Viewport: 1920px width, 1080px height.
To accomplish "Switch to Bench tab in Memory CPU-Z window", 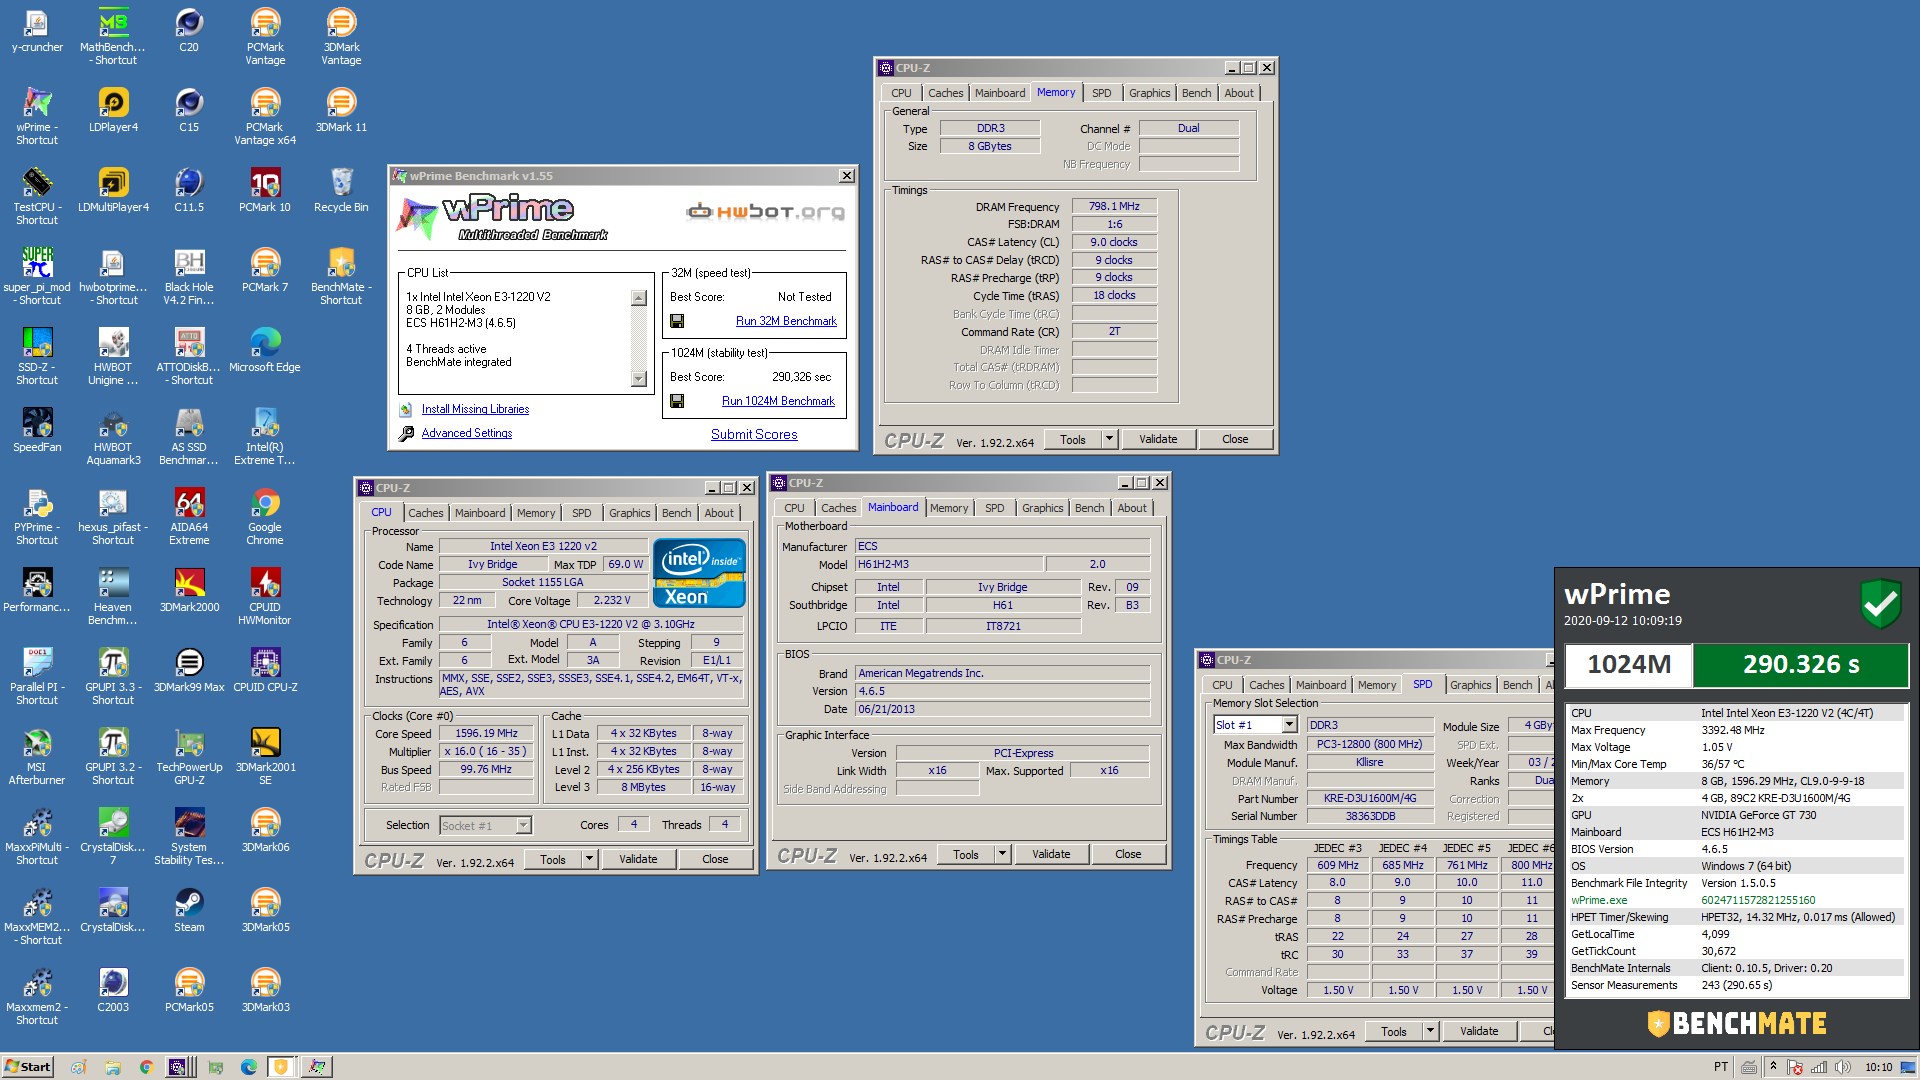I will tap(1196, 93).
